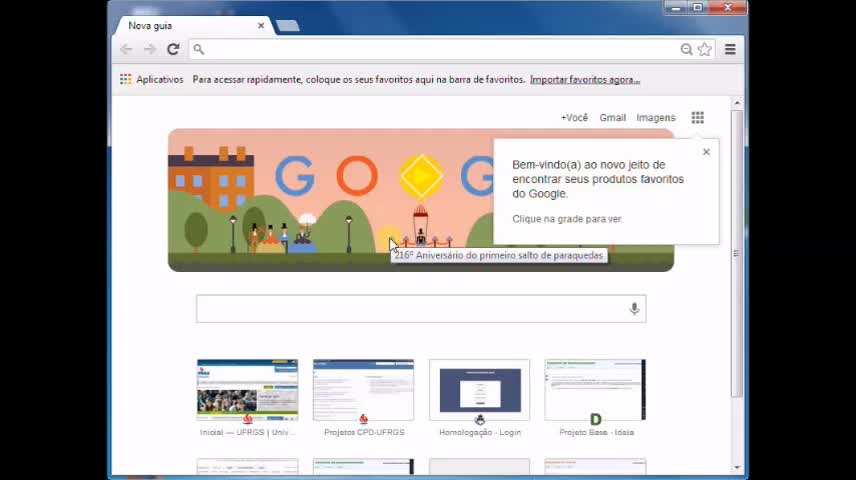Open a new tab with the tab button
This screenshot has height=480, width=856.
pyautogui.click(x=288, y=26)
